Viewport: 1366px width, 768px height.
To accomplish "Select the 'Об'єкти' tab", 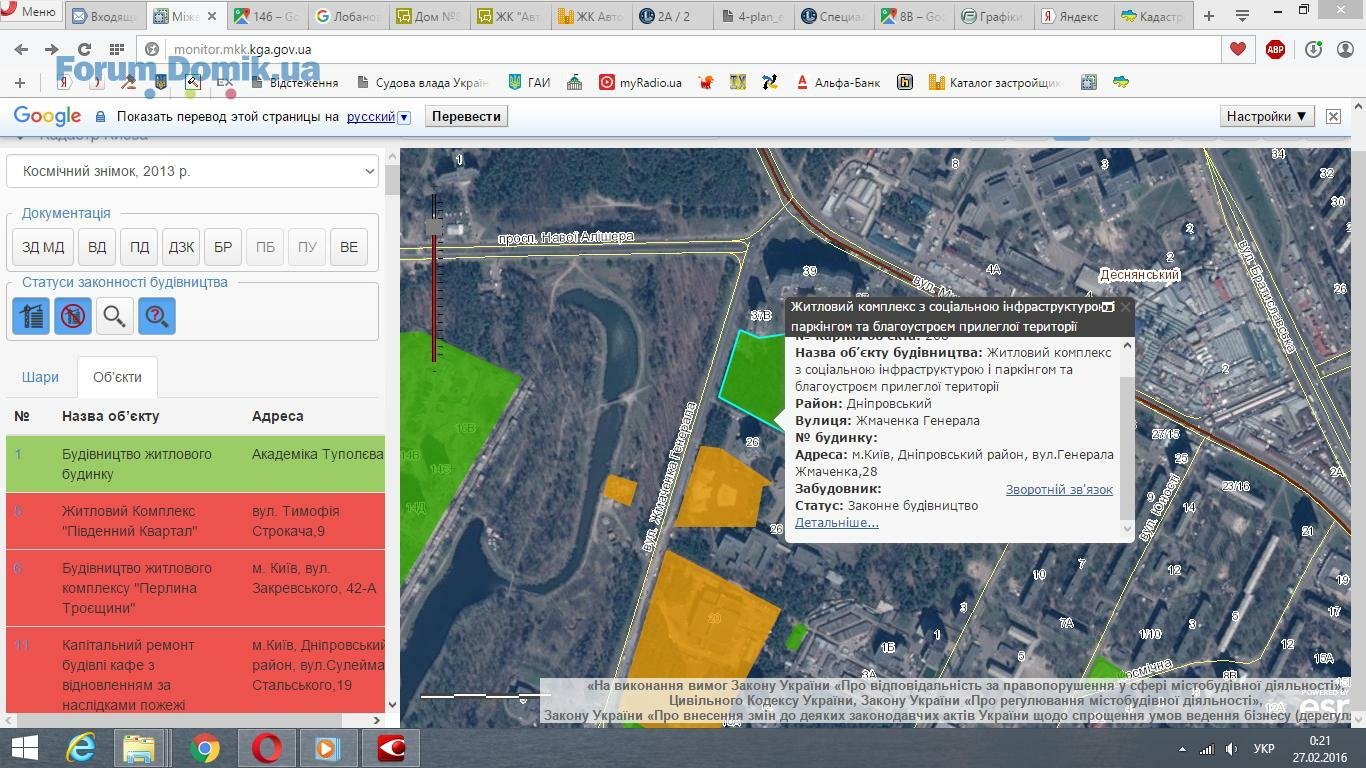I will coord(117,377).
